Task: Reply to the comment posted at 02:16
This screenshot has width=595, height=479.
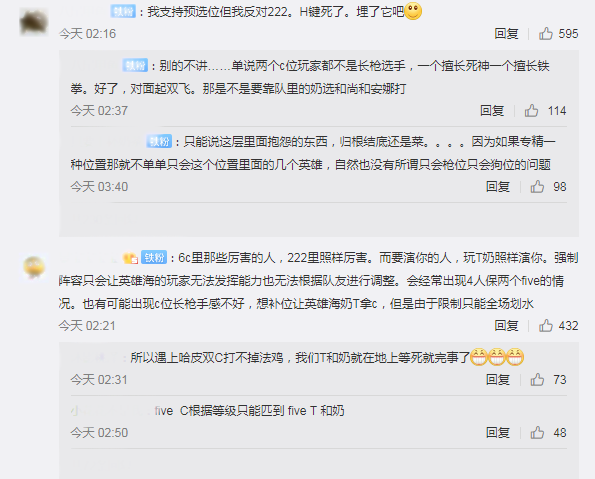Action: pyautogui.click(x=506, y=33)
